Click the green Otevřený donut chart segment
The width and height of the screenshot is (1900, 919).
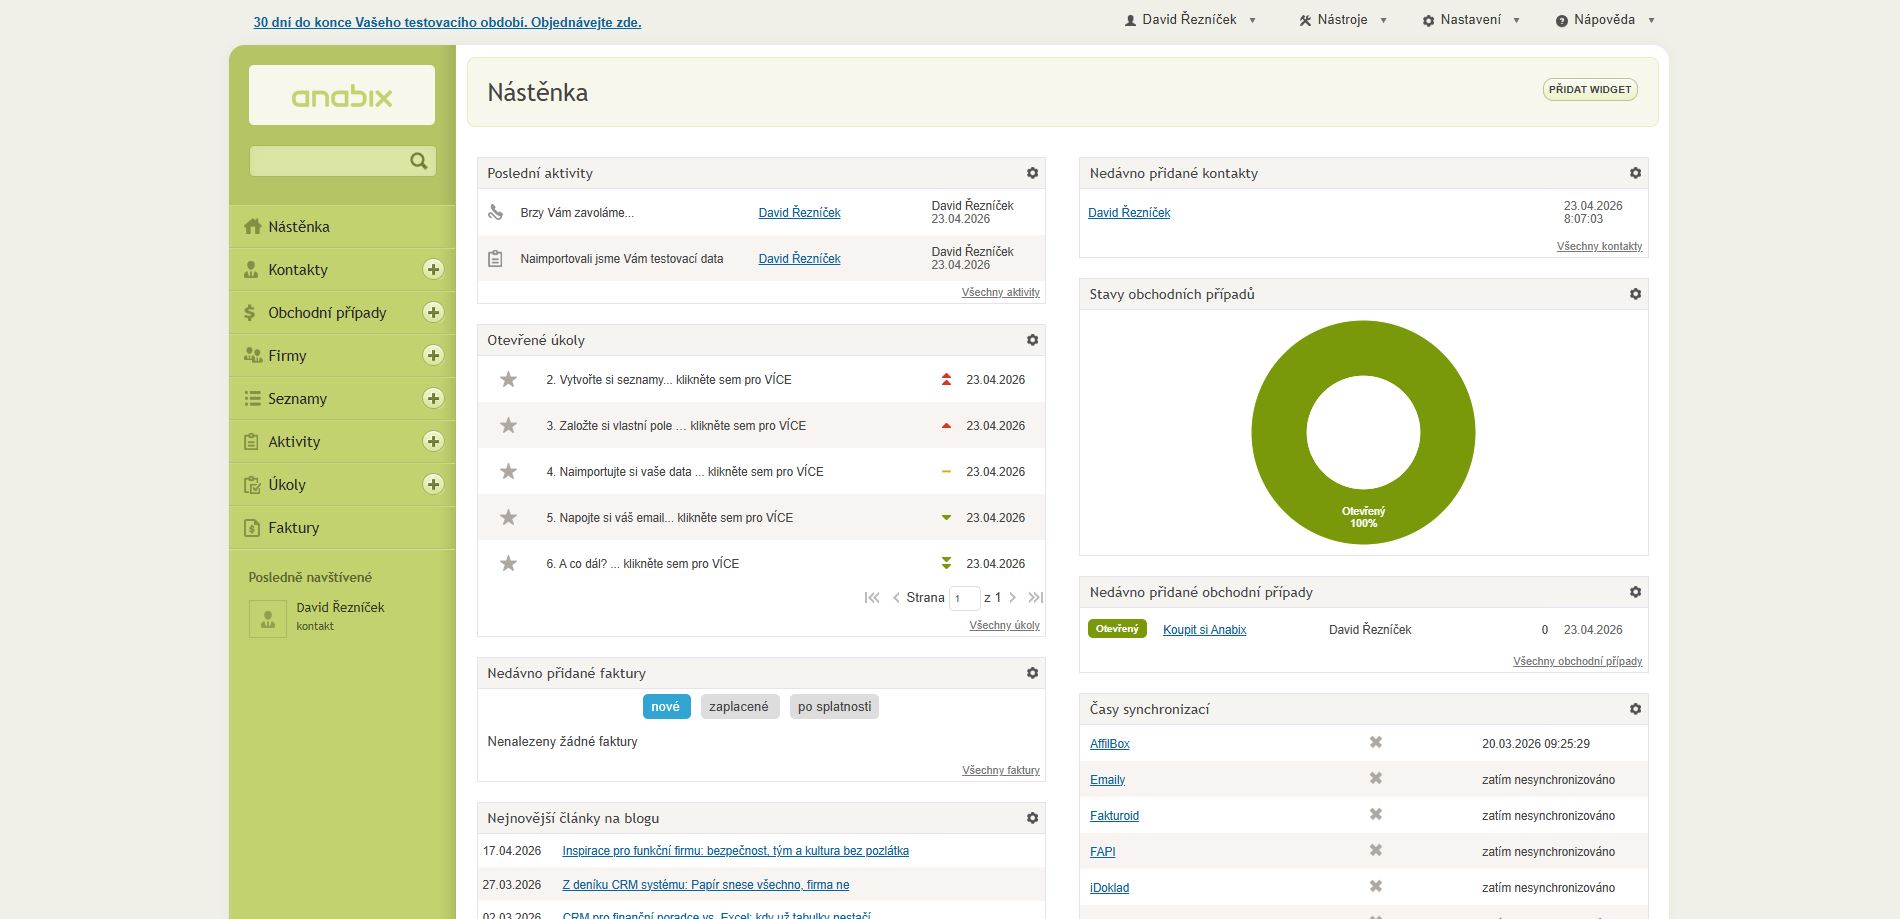[1363, 517]
